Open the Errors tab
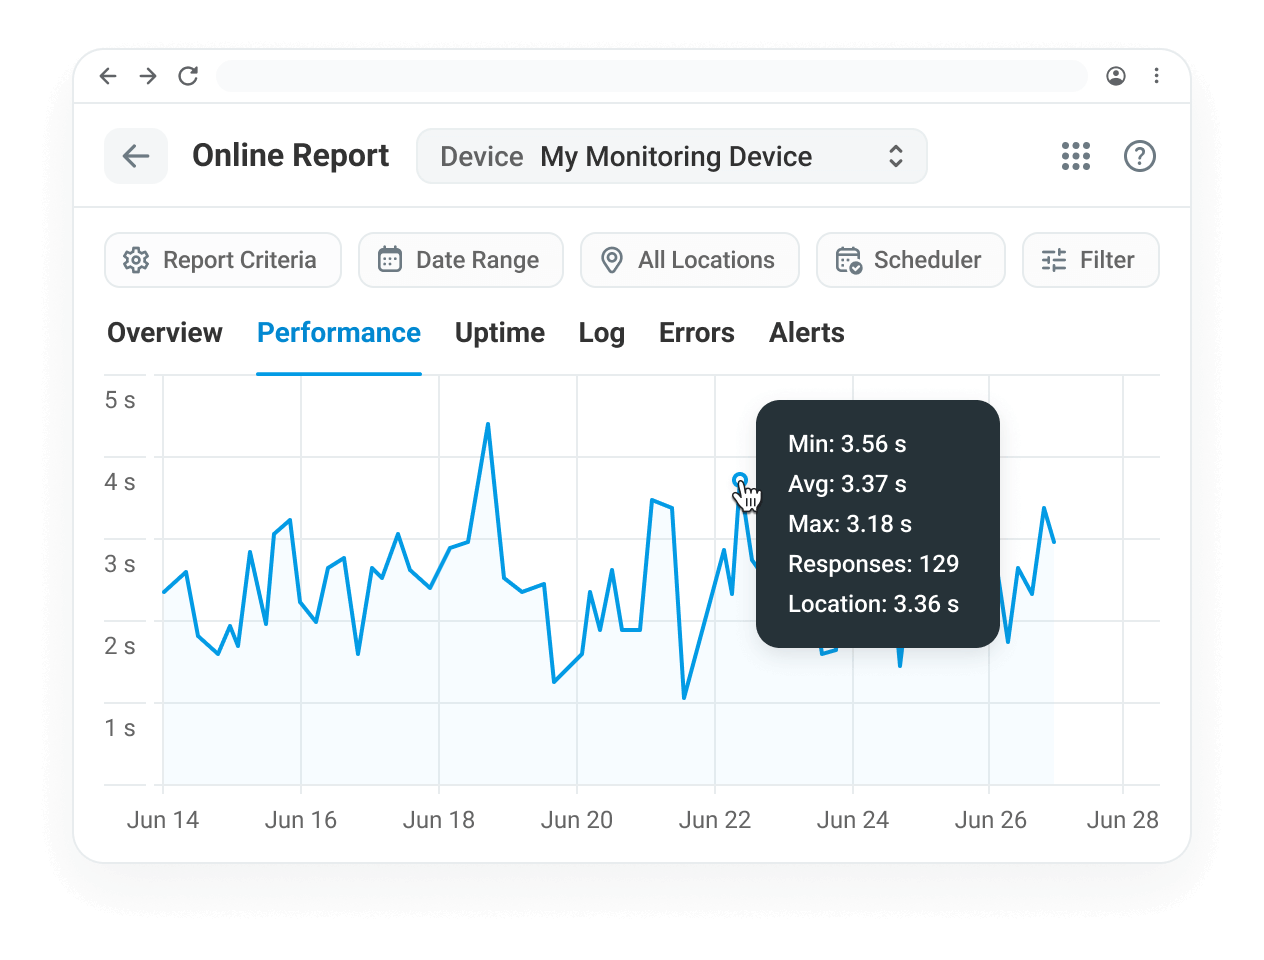 tap(696, 333)
